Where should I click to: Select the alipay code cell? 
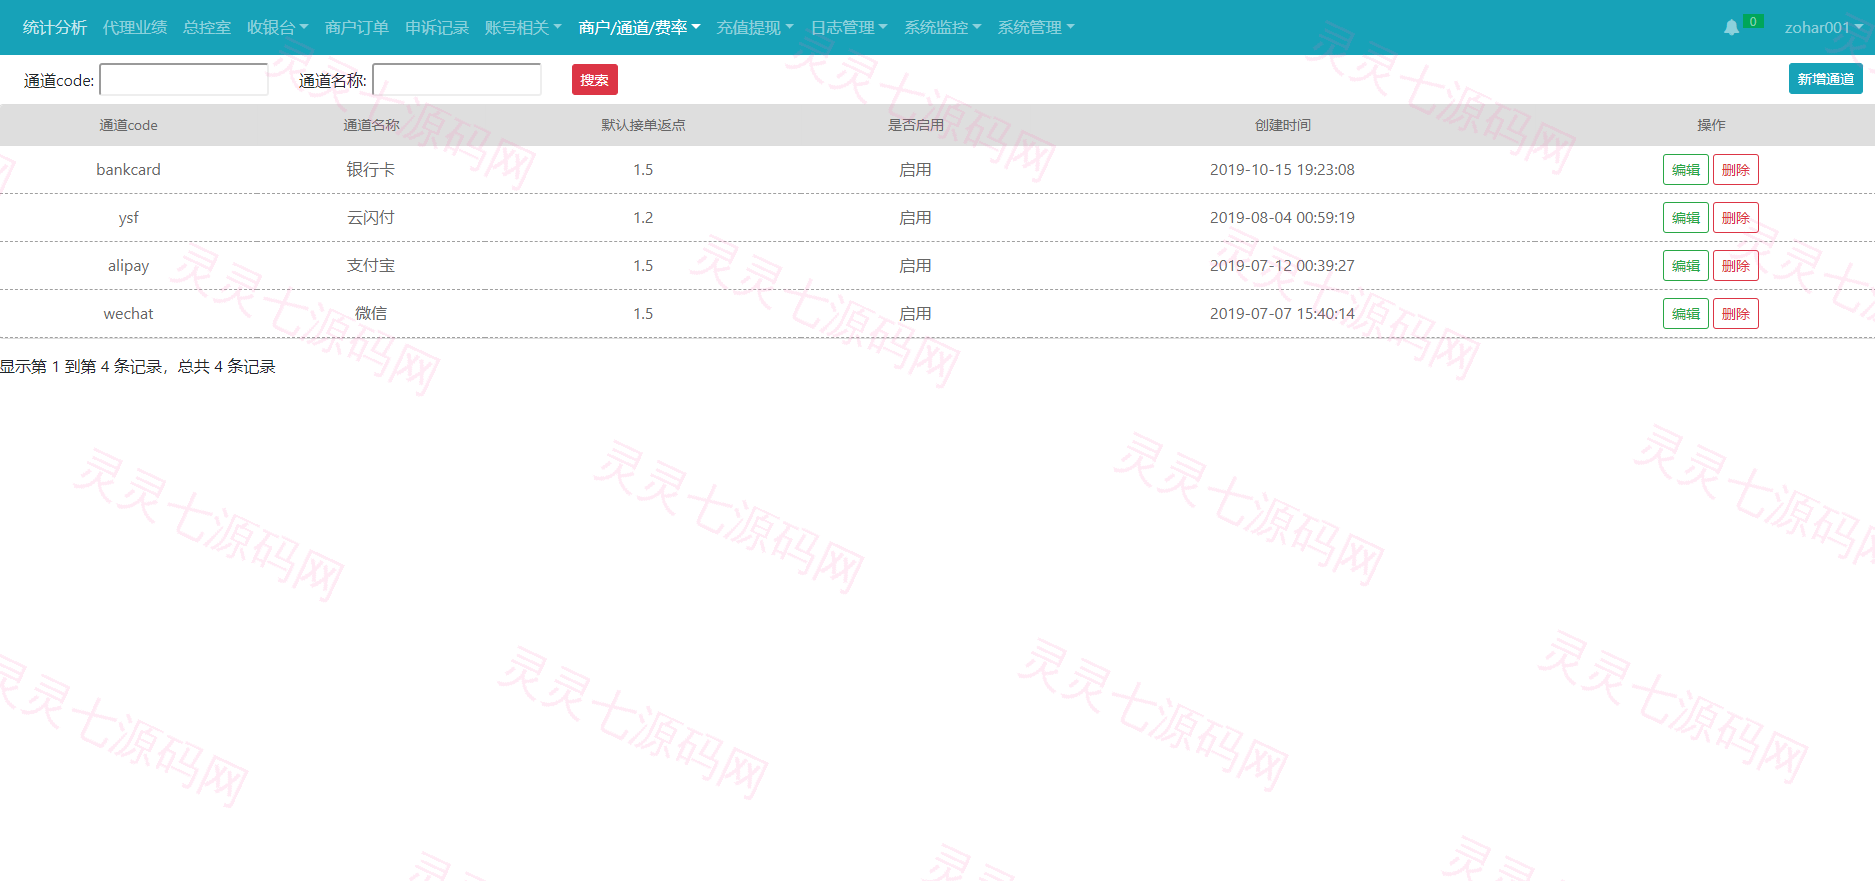point(128,266)
